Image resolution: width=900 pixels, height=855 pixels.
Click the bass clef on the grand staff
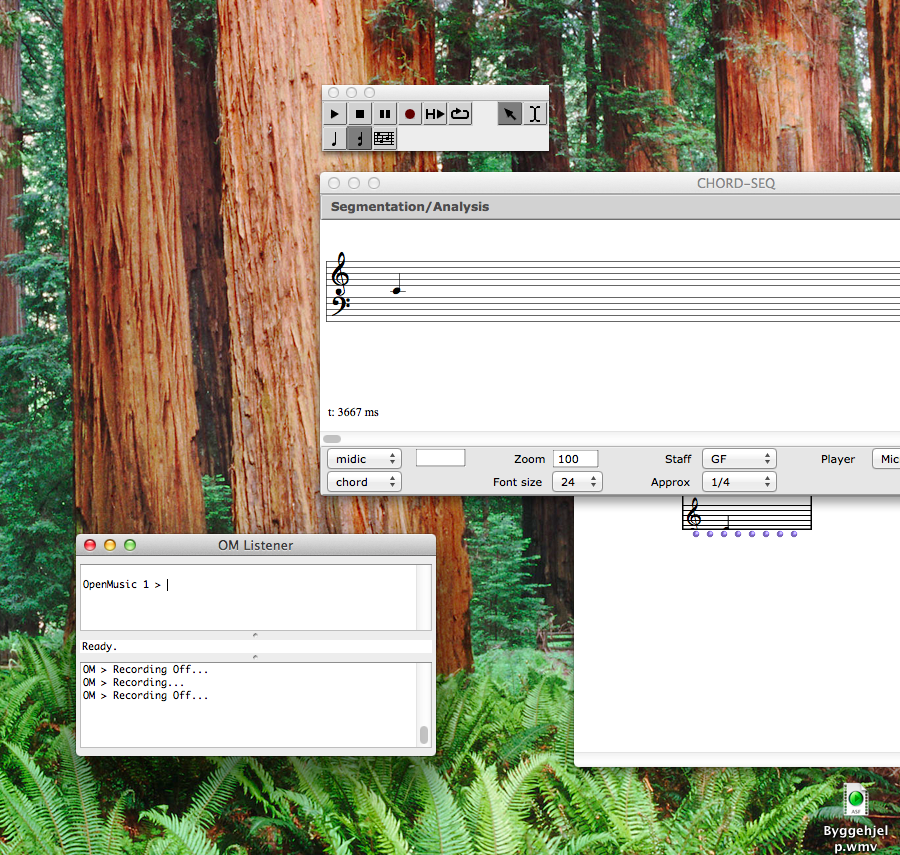click(340, 304)
